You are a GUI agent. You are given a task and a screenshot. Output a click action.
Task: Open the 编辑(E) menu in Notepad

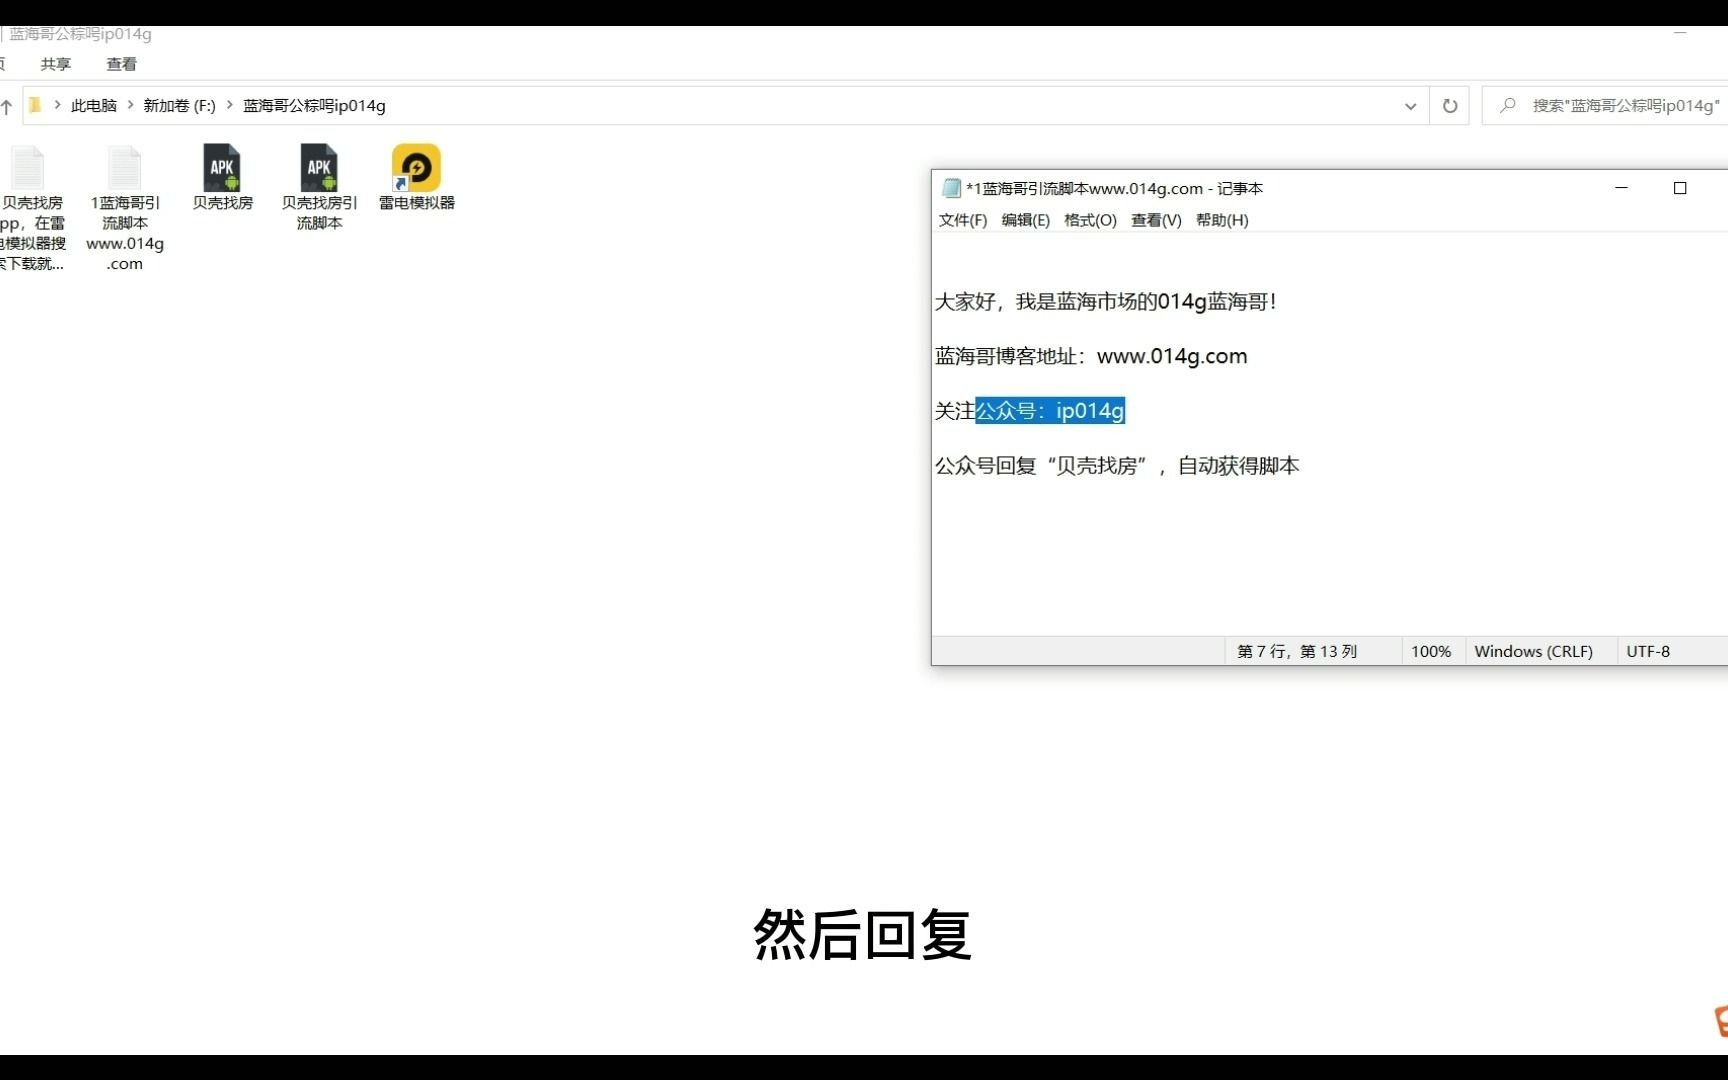tap(1025, 220)
